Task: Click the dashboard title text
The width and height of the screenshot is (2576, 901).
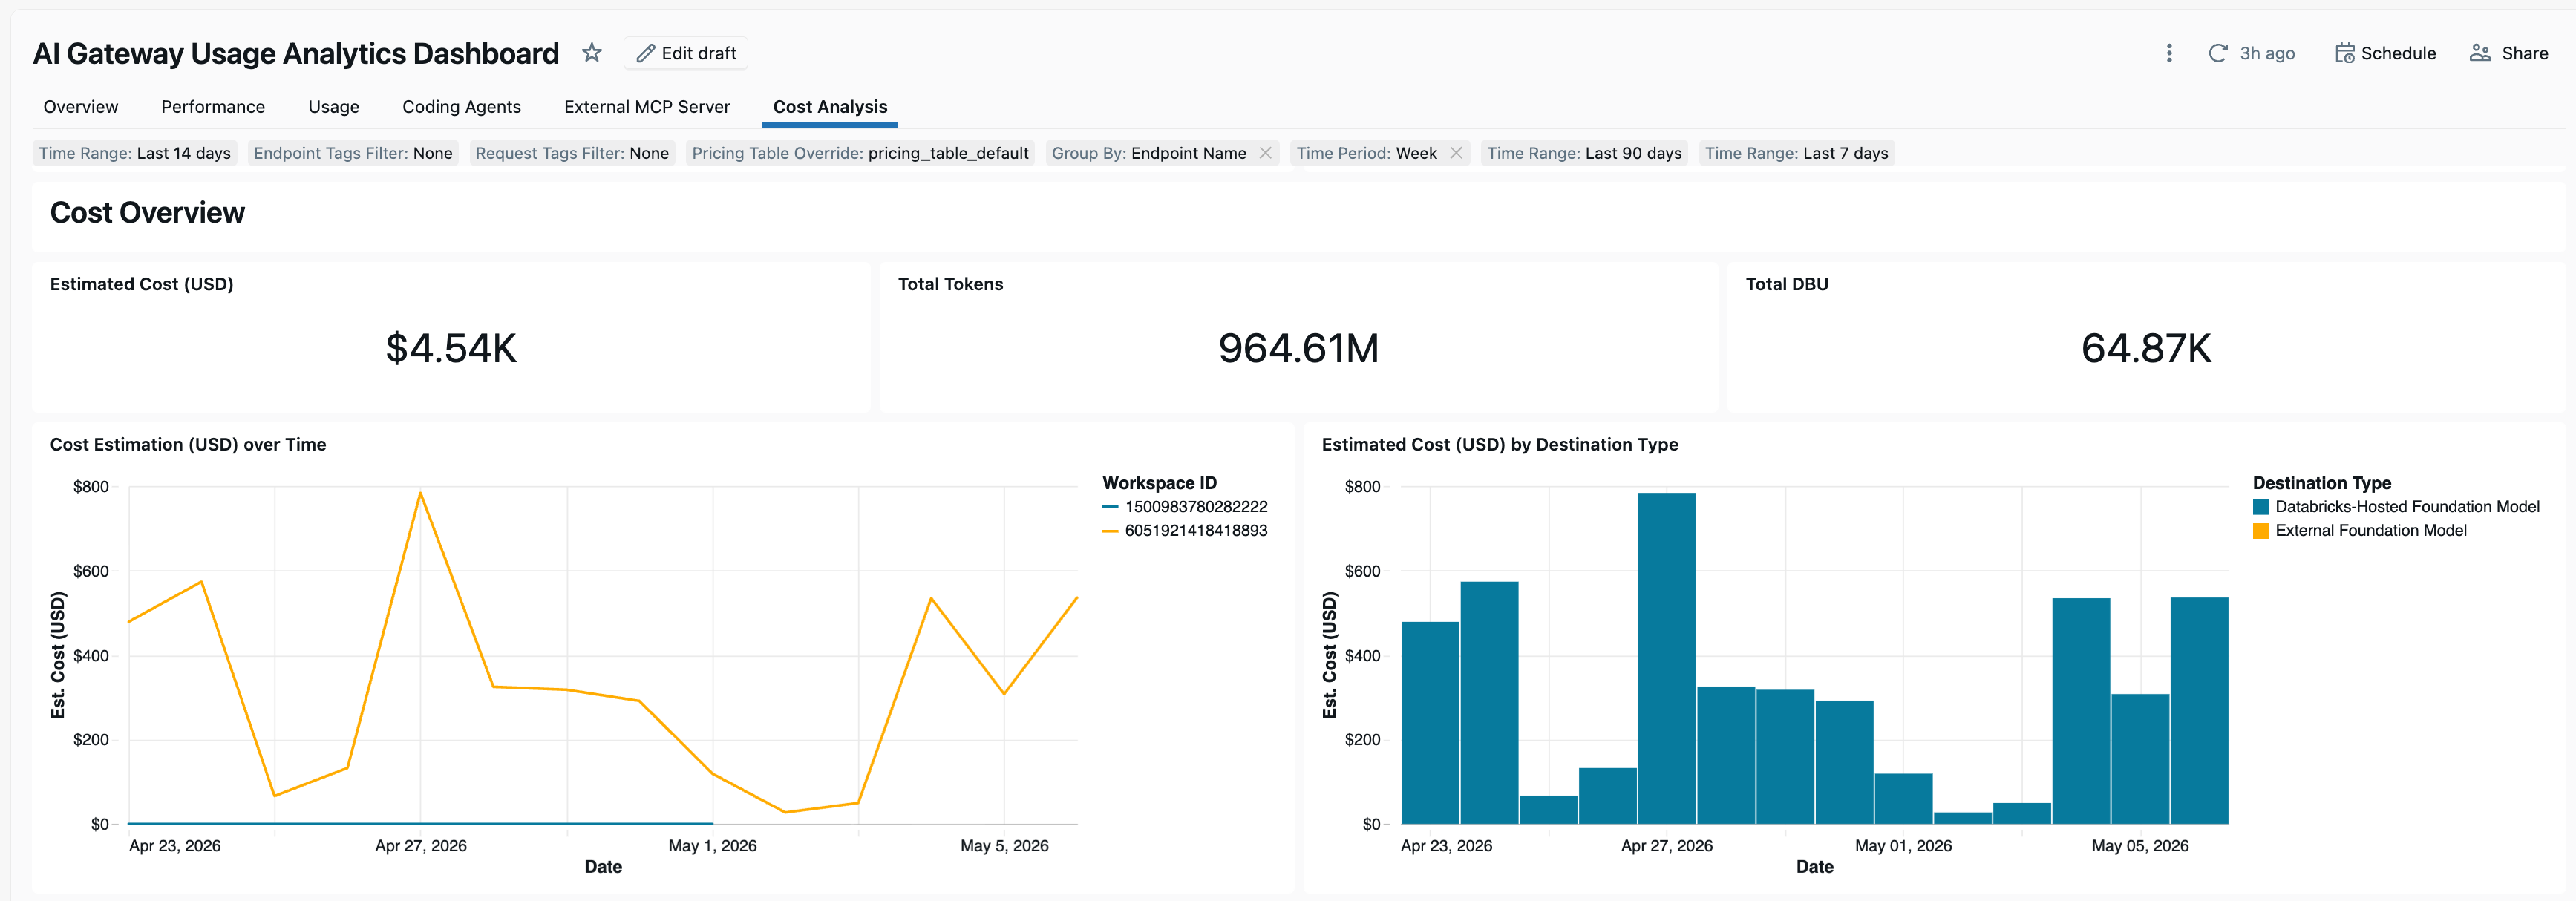Action: 296,53
